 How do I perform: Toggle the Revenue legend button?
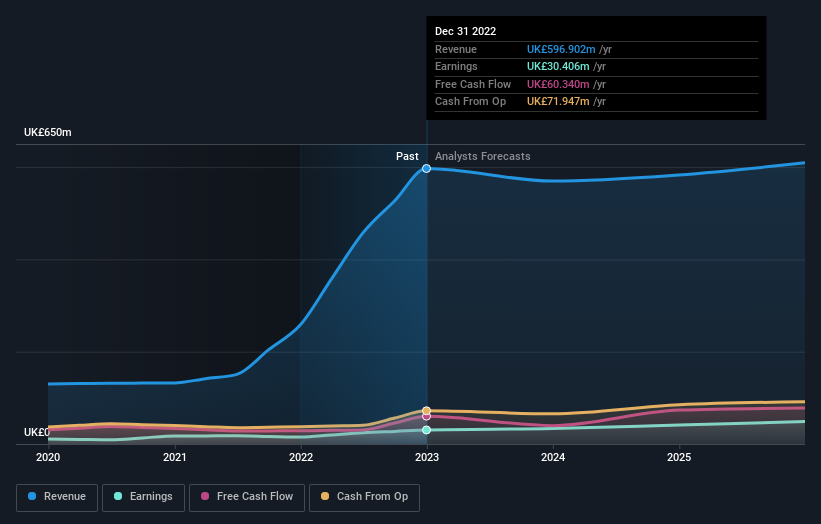pos(57,497)
